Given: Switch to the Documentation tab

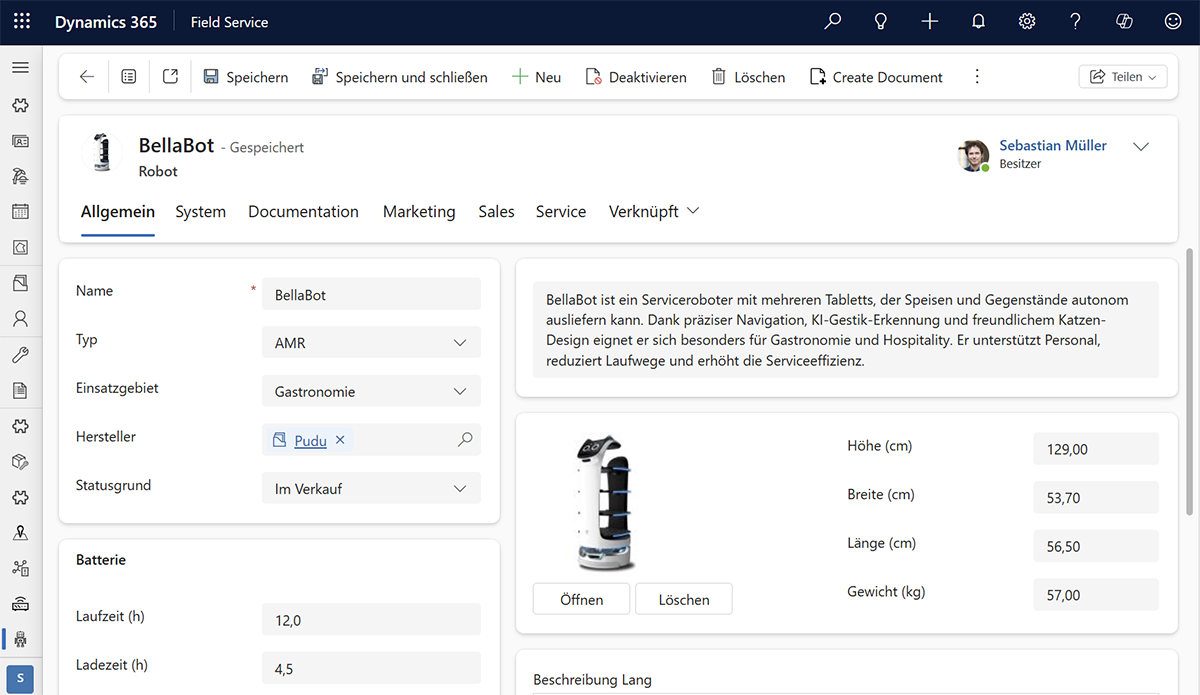Looking at the screenshot, I should pos(303,212).
